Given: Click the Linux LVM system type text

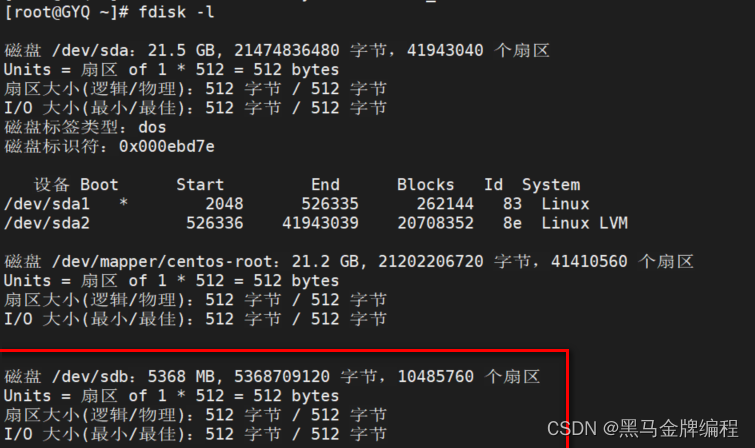Looking at the screenshot, I should tap(585, 223).
